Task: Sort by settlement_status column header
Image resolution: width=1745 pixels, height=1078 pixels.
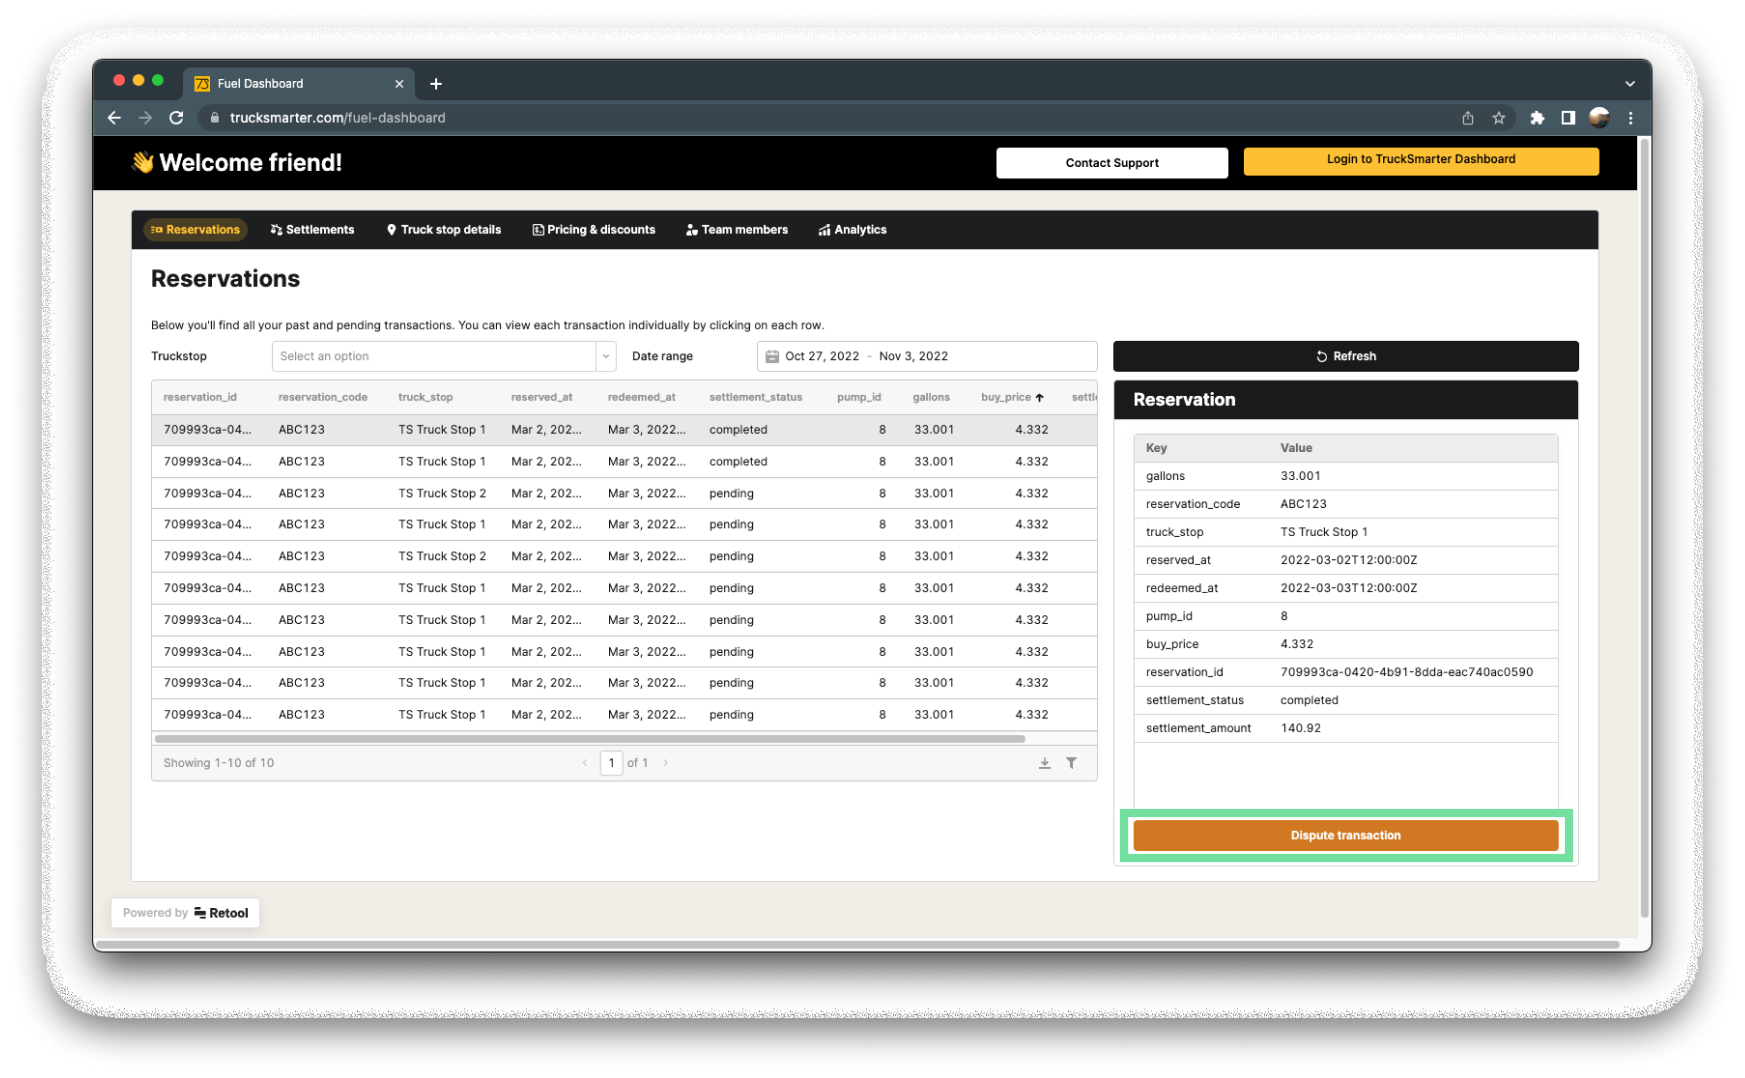Action: tap(756, 397)
